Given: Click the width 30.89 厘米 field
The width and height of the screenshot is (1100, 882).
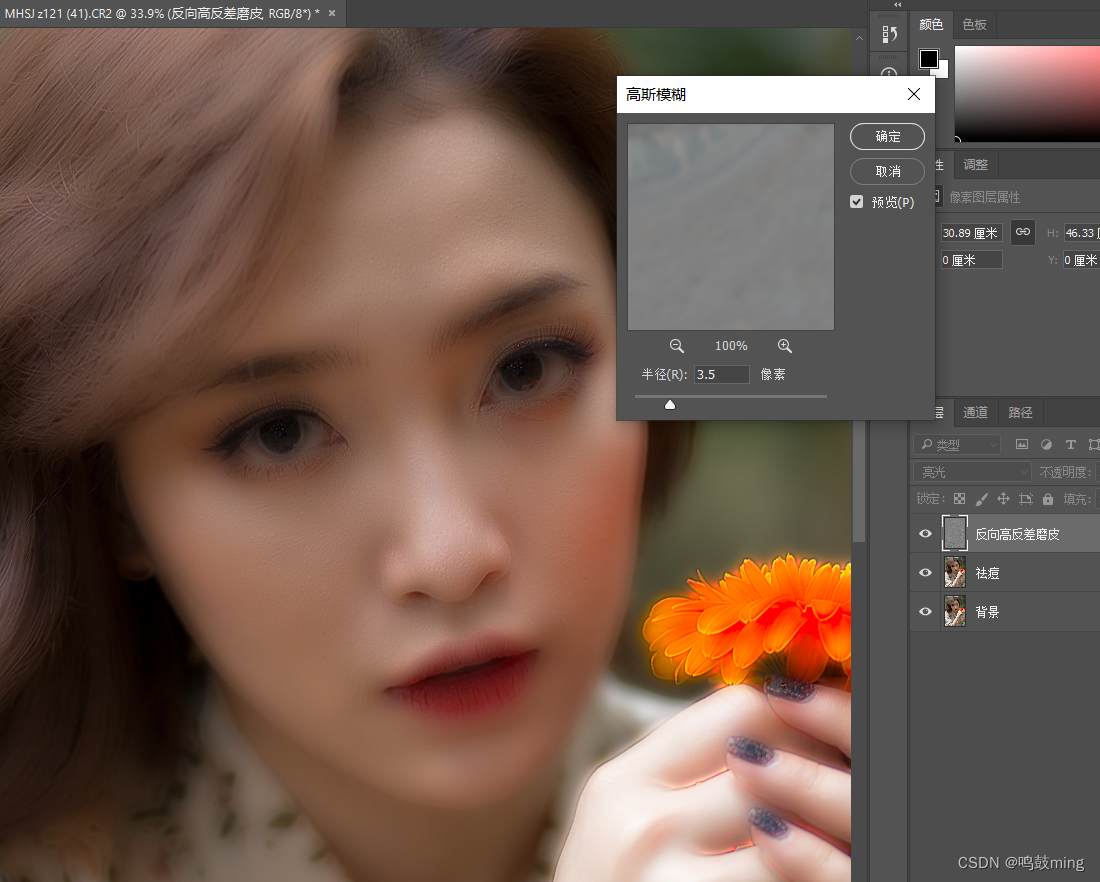Looking at the screenshot, I should (x=971, y=233).
